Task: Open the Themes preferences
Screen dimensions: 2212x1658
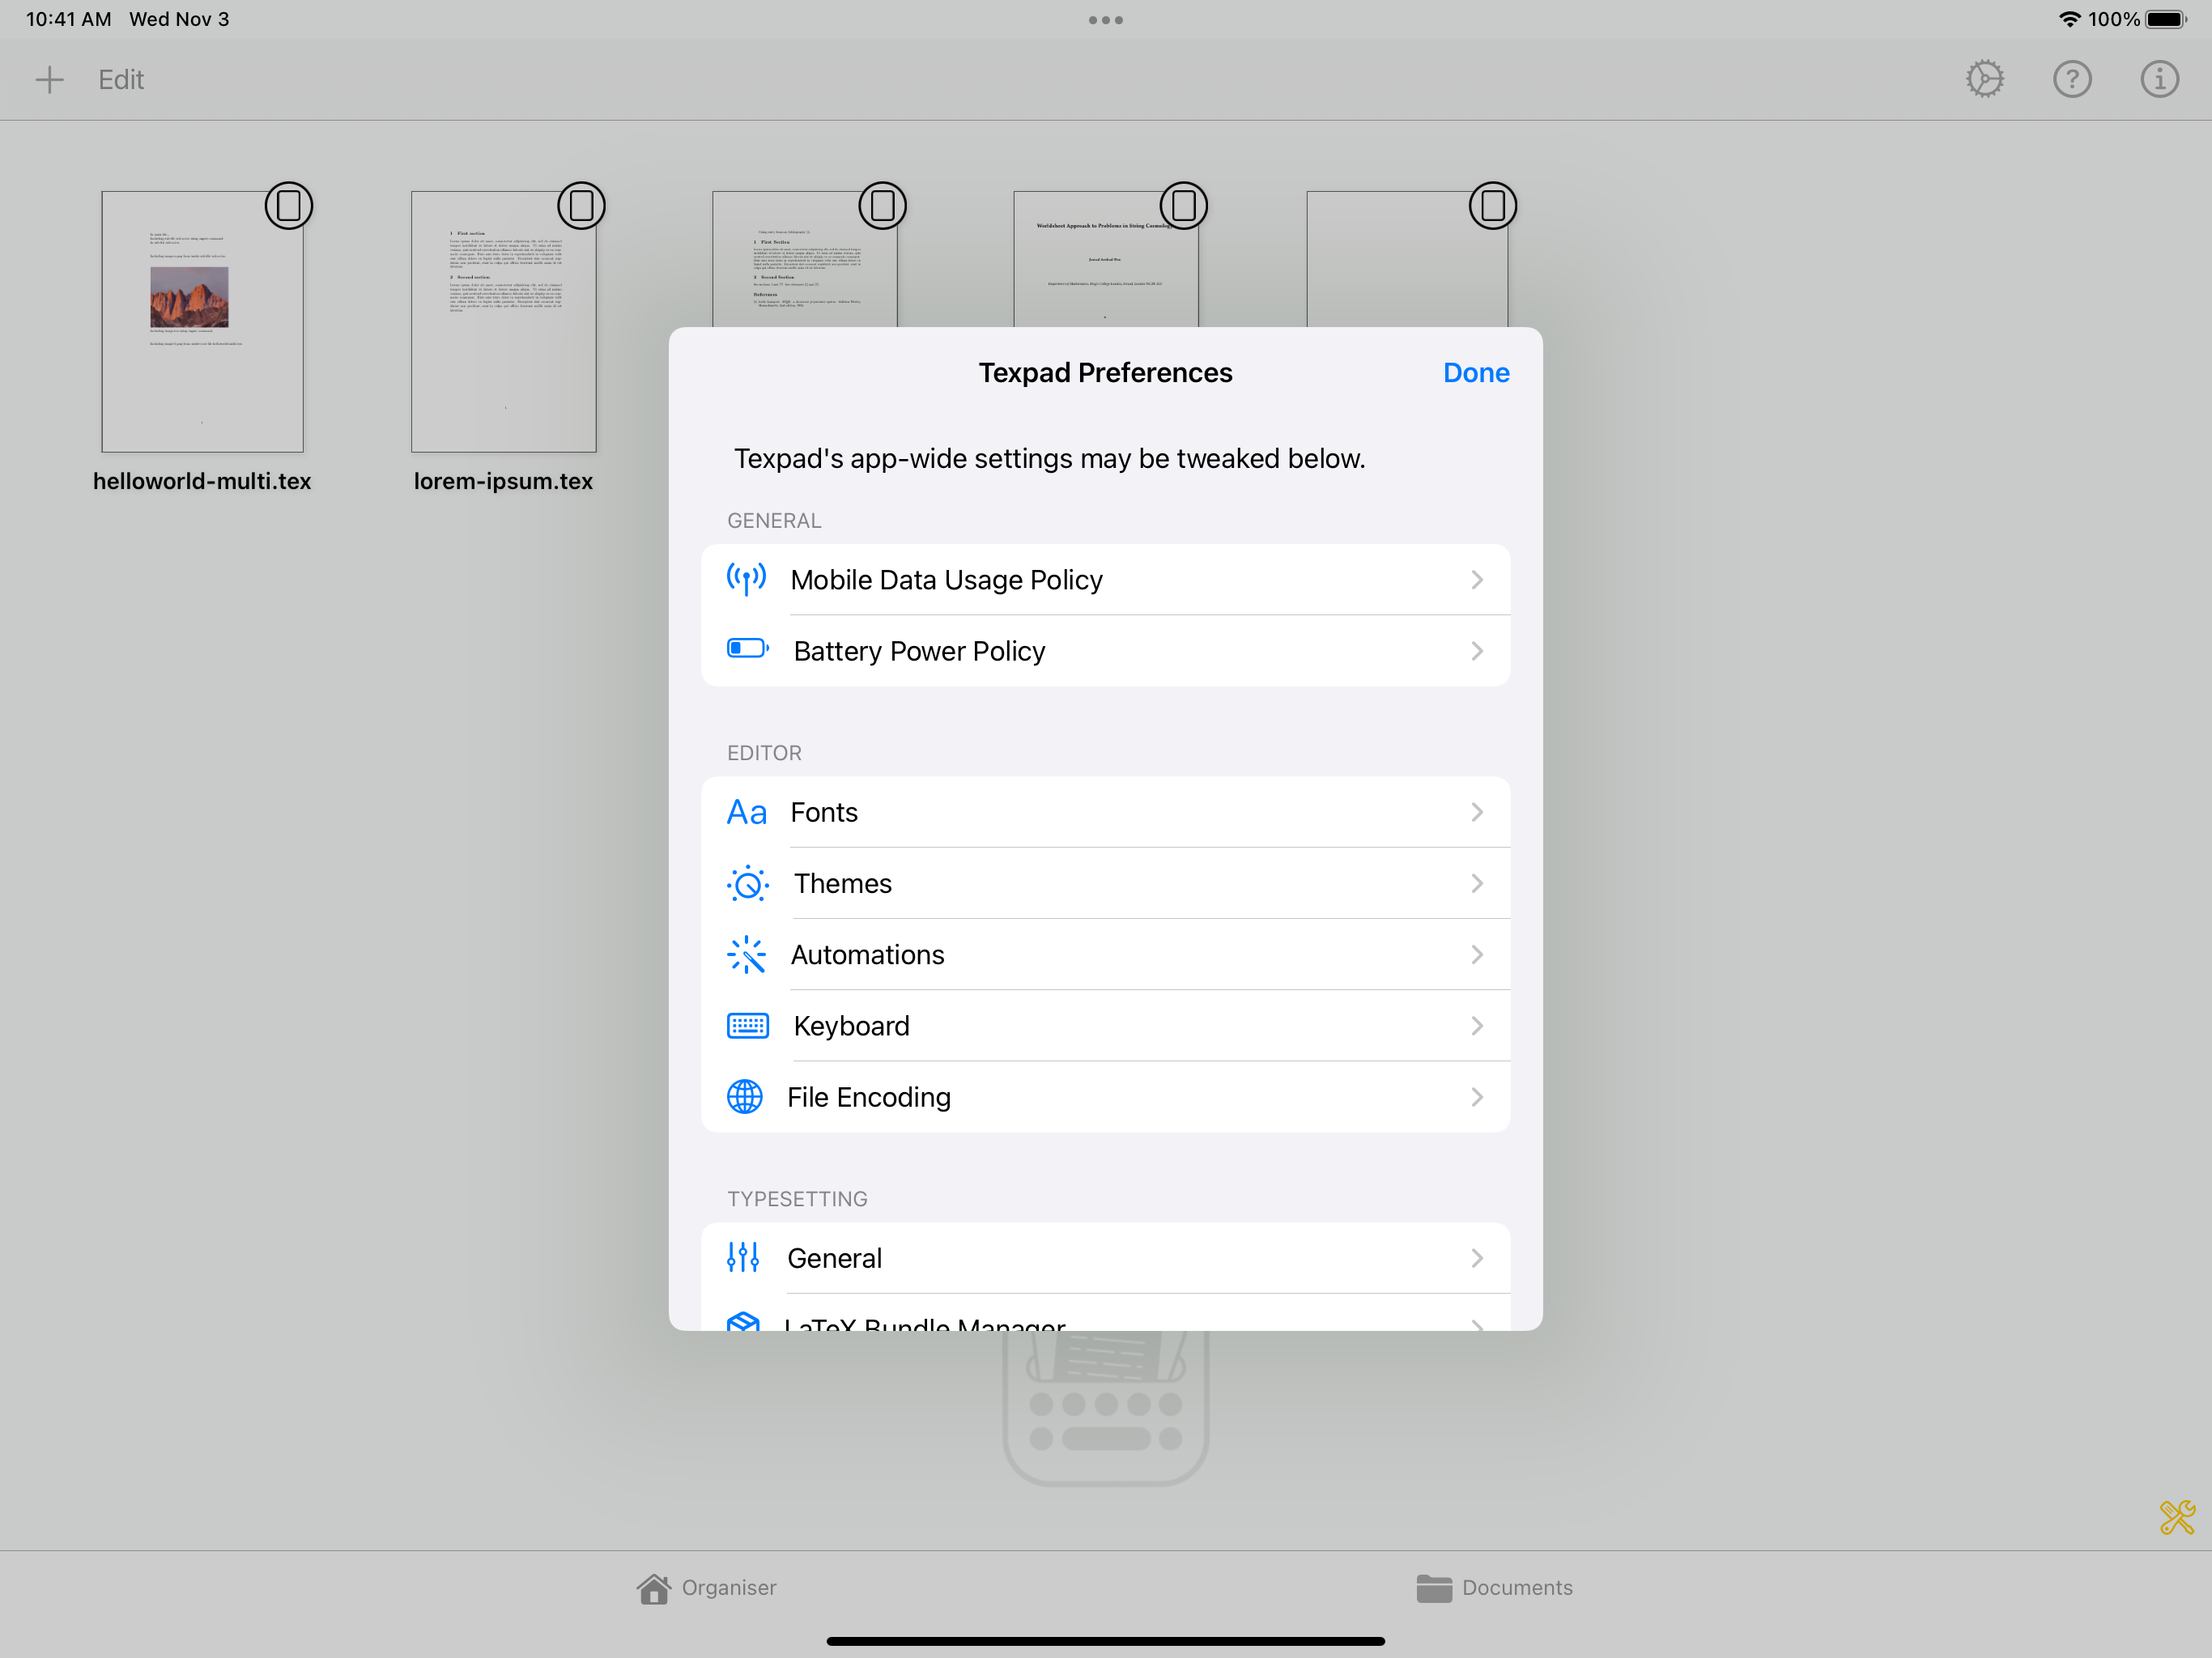Action: [1105, 883]
